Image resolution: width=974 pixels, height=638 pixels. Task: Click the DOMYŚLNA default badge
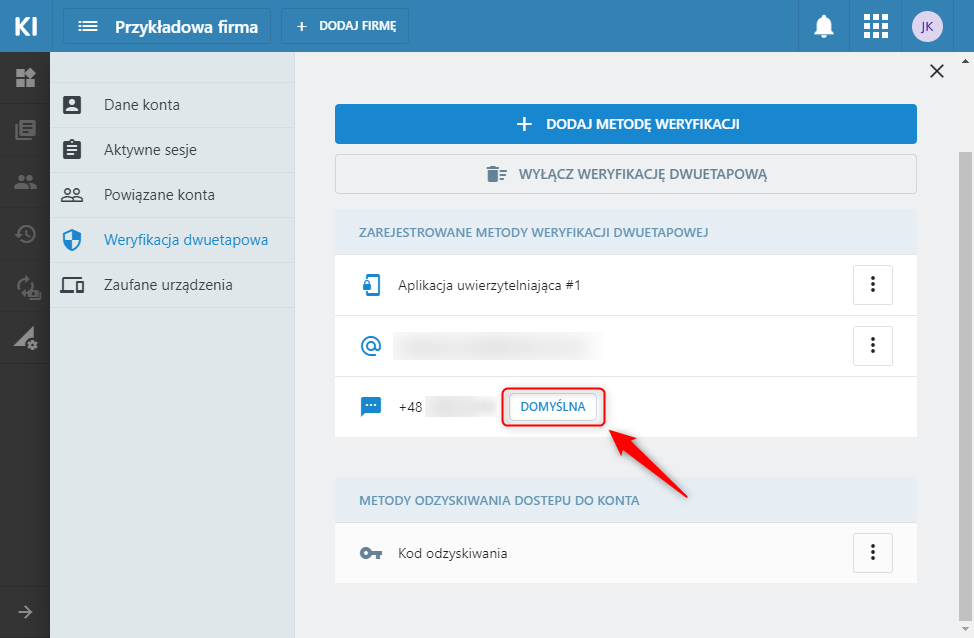pos(553,407)
